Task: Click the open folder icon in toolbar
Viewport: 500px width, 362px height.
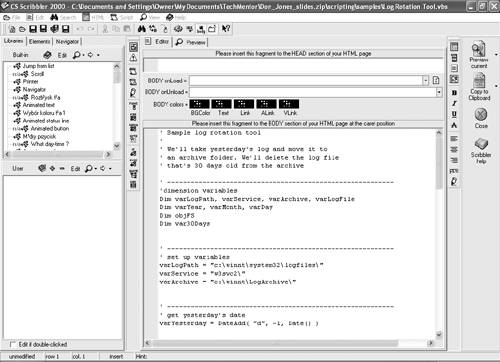Action: [22, 29]
